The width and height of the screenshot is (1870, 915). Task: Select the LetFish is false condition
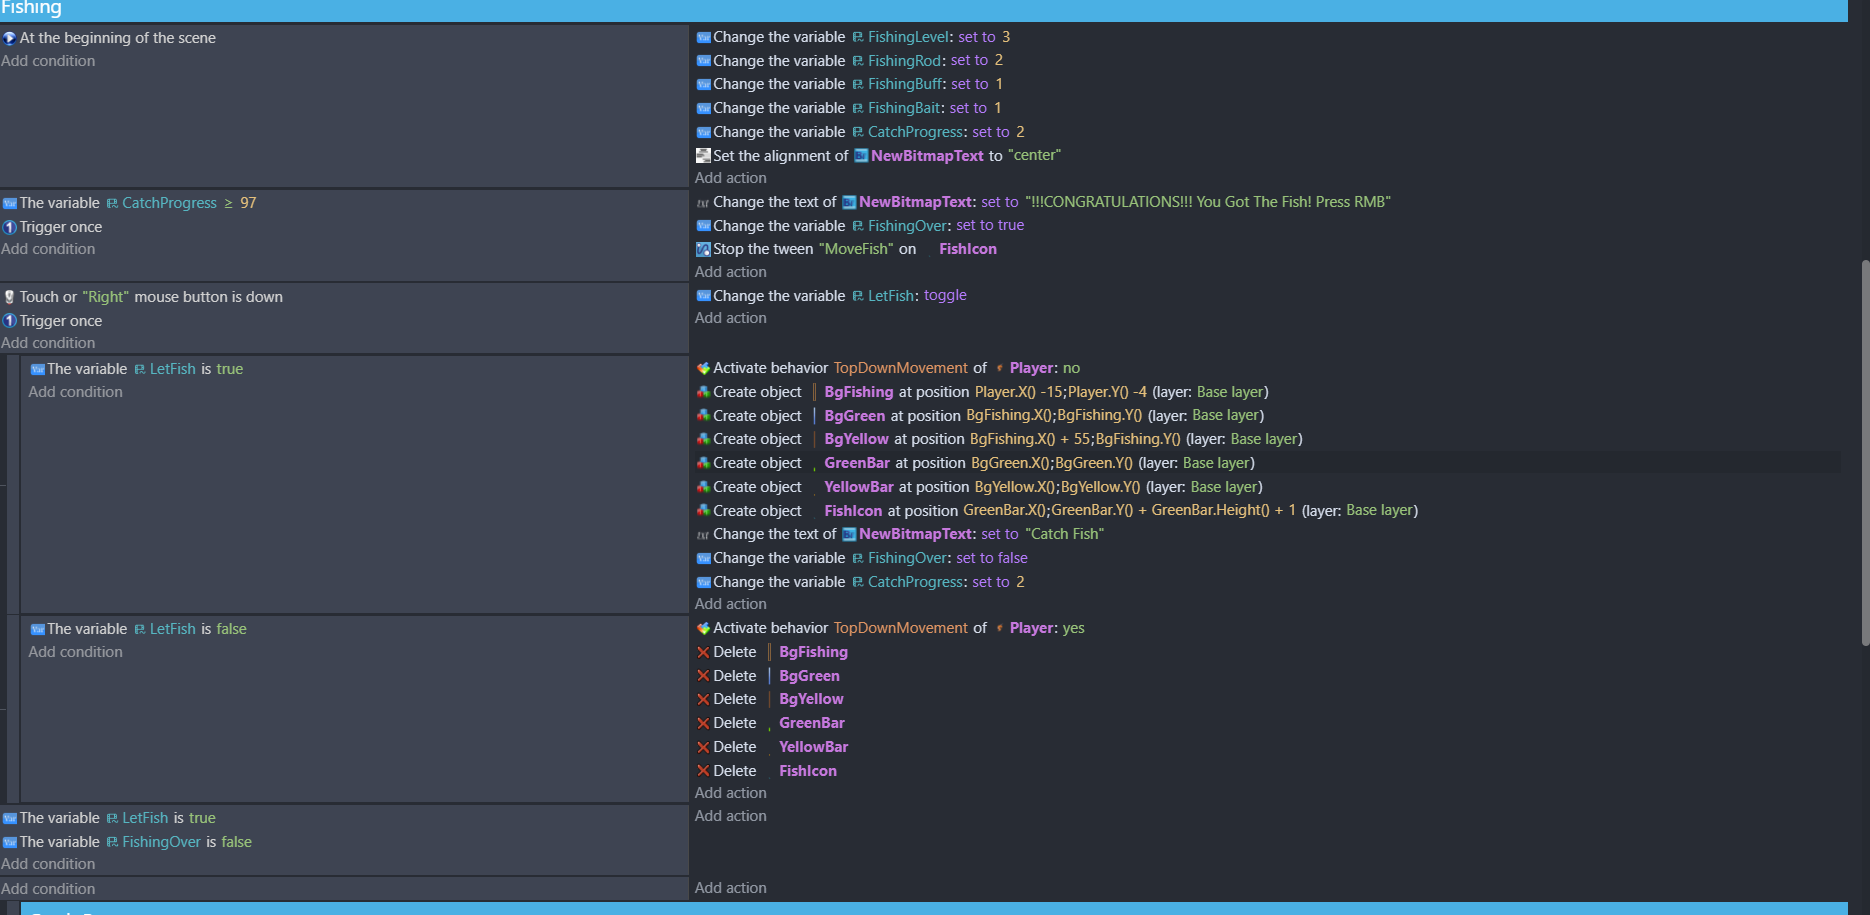(138, 629)
